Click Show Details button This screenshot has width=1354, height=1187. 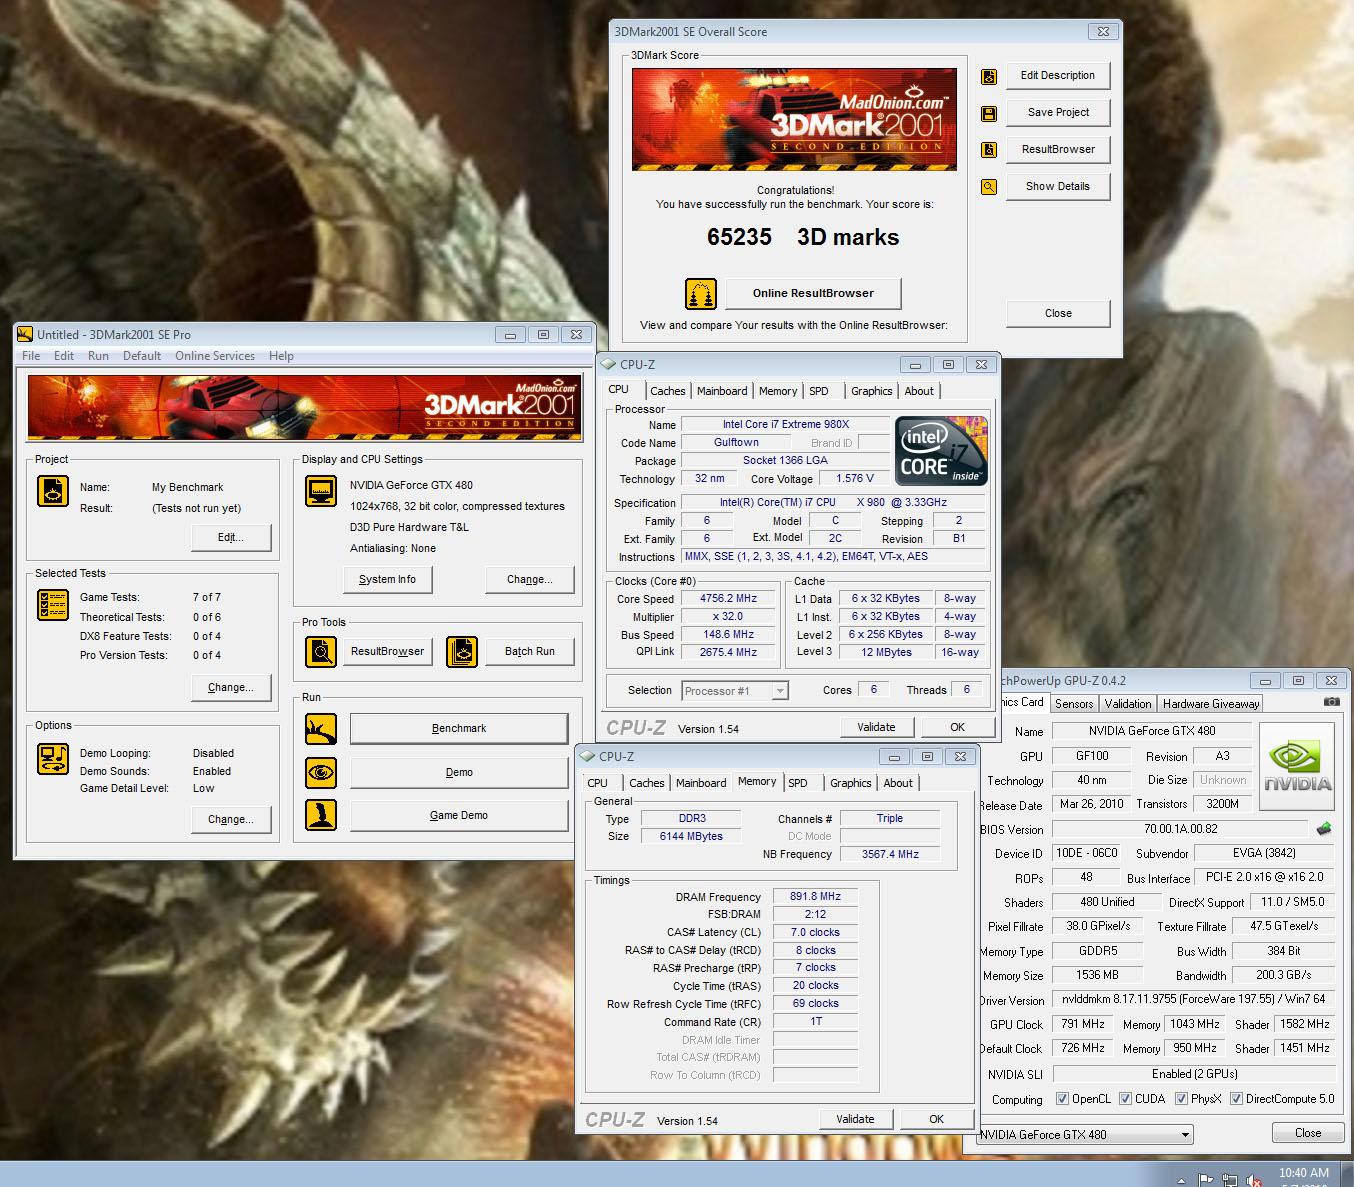click(1058, 187)
